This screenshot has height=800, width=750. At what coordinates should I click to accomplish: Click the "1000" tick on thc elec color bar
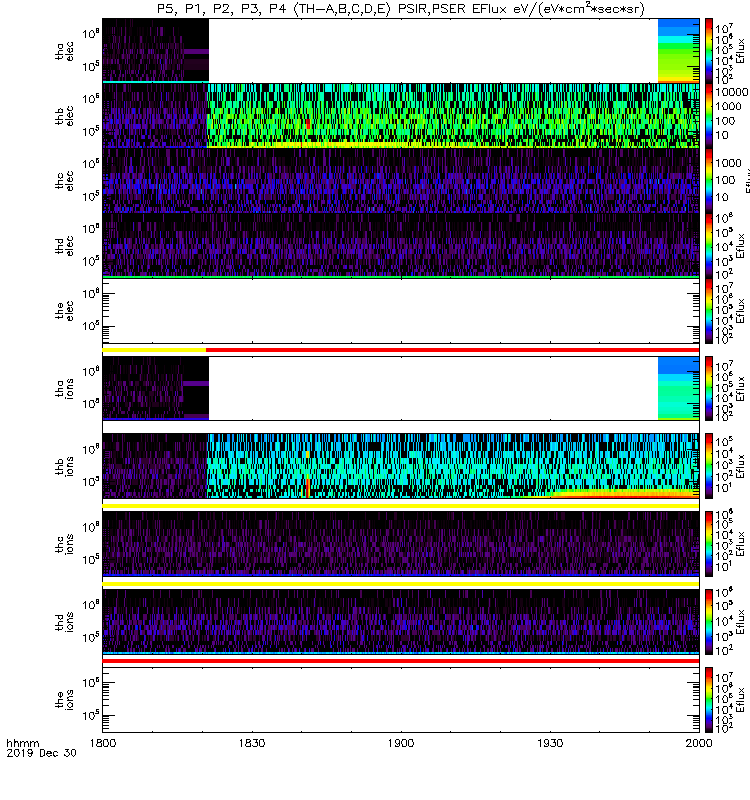coord(728,163)
